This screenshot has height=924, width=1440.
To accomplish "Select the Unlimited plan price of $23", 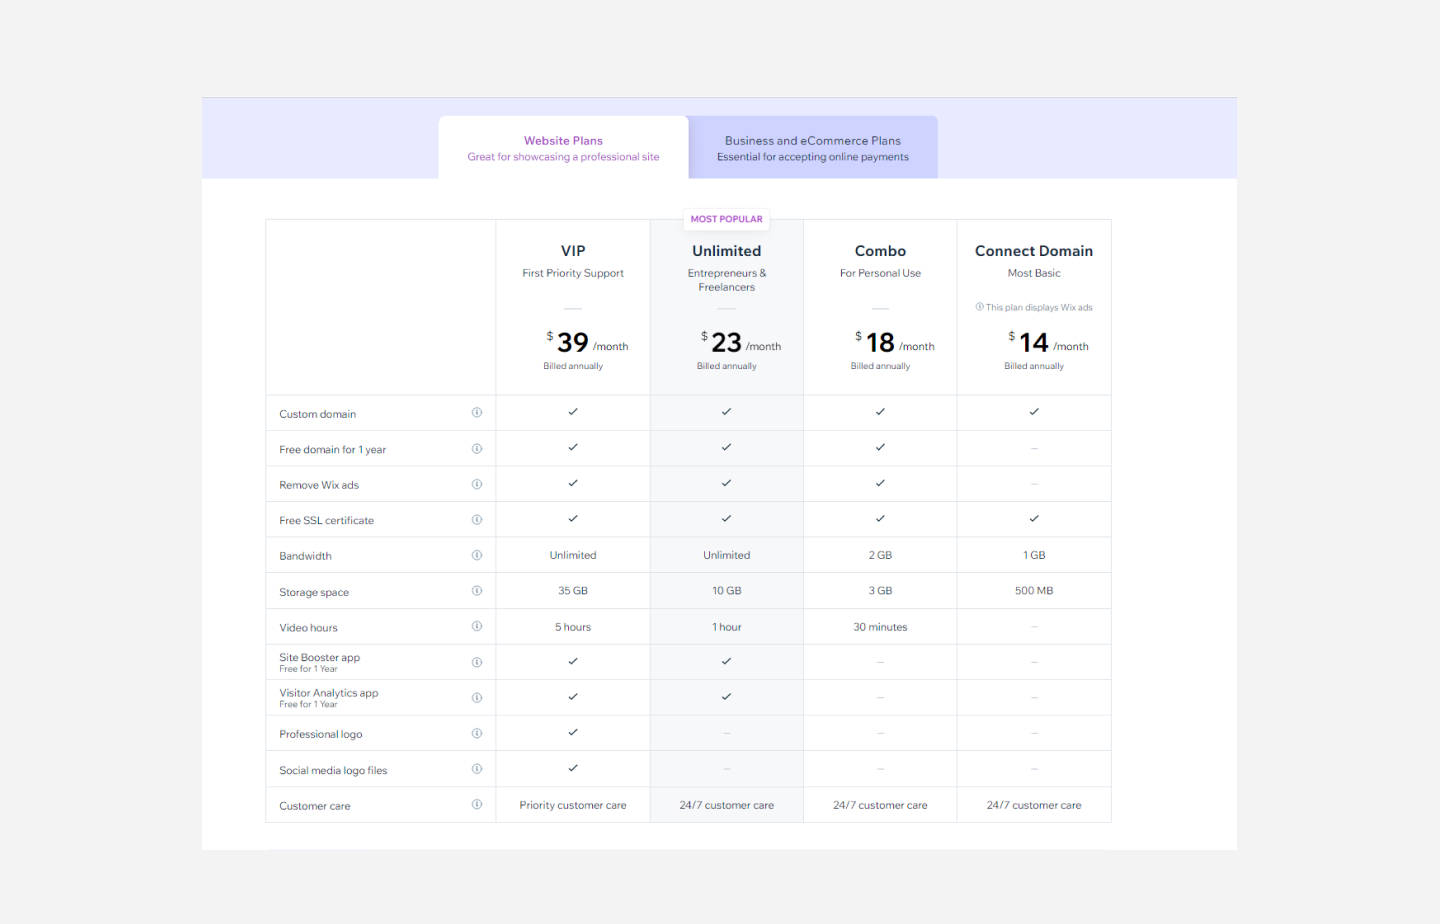I will (x=726, y=342).
